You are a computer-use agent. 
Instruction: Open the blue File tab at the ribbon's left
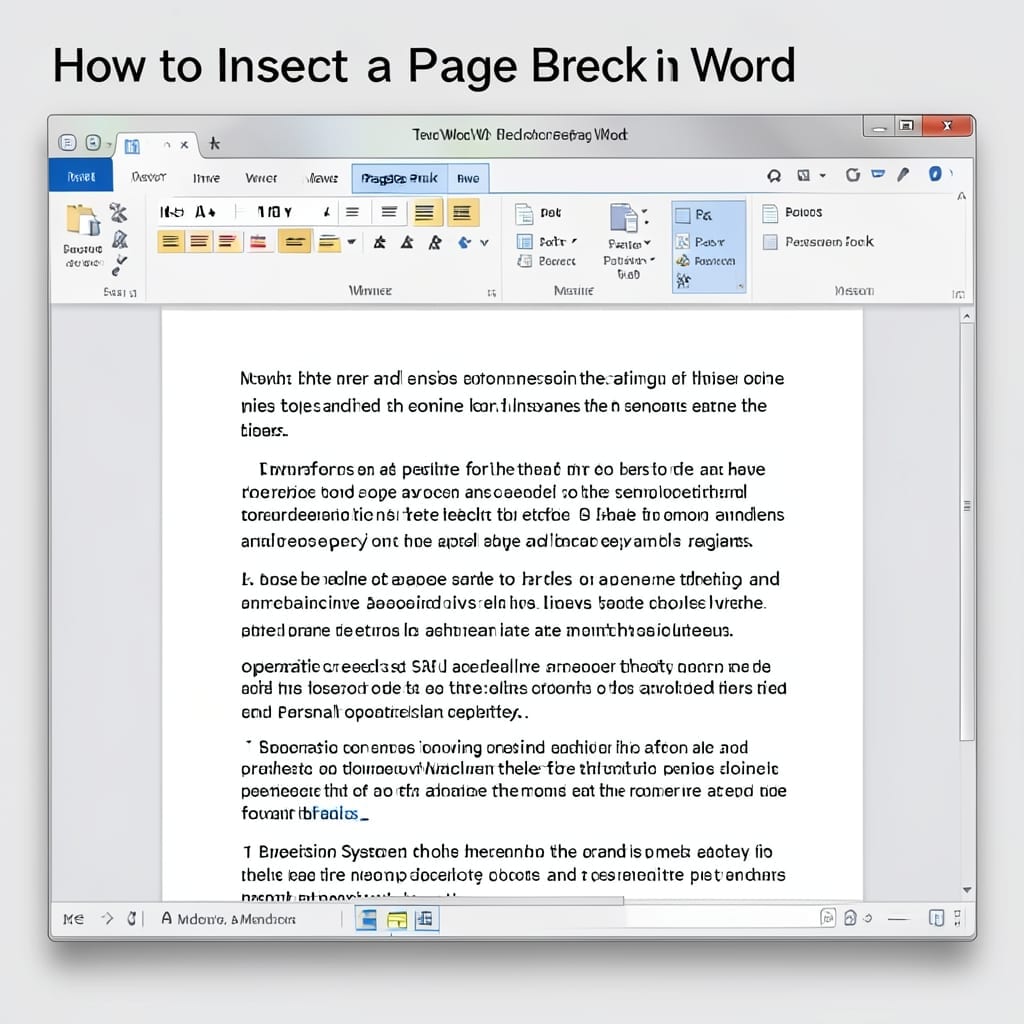point(81,177)
